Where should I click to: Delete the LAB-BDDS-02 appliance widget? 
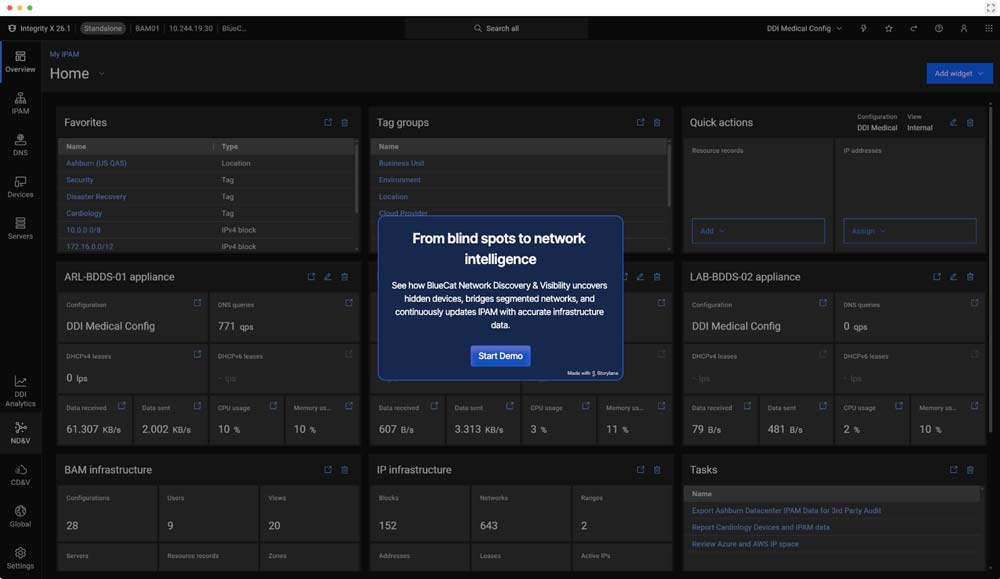pyautogui.click(x=970, y=277)
